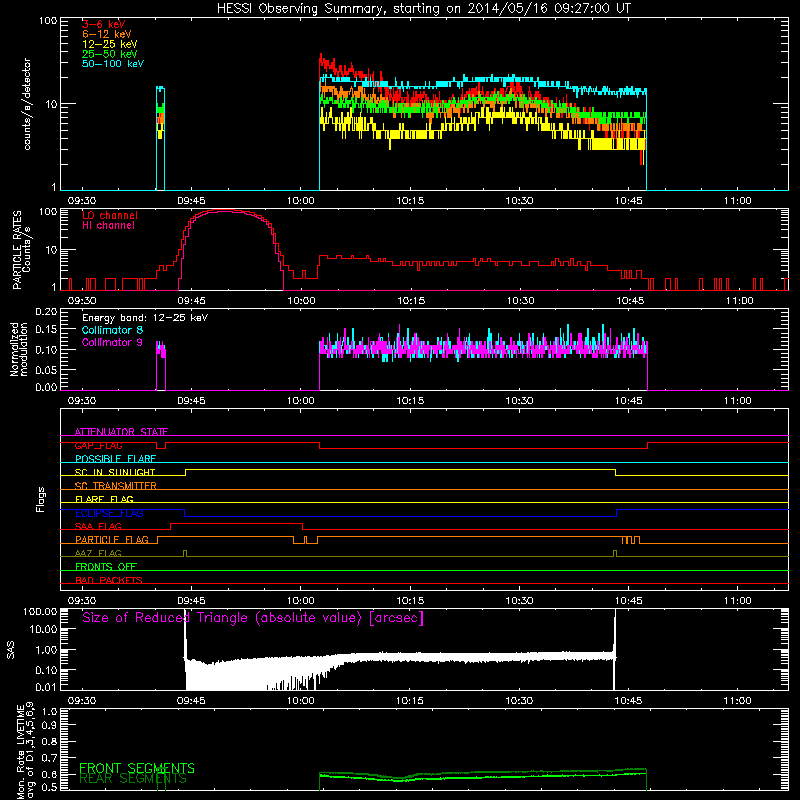Image resolution: width=800 pixels, height=800 pixels.
Task: Click the BAD_PACKETS flag label
Action: [109, 580]
